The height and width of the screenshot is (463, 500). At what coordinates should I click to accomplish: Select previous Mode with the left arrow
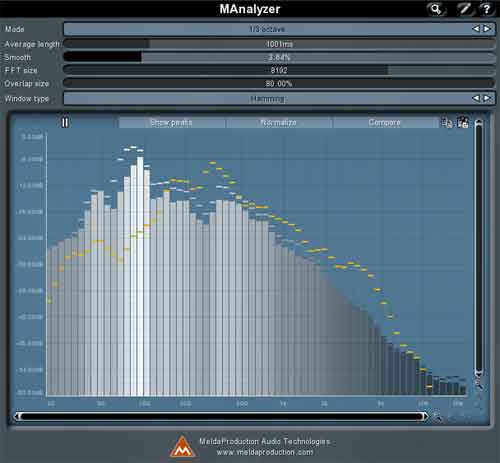click(476, 29)
